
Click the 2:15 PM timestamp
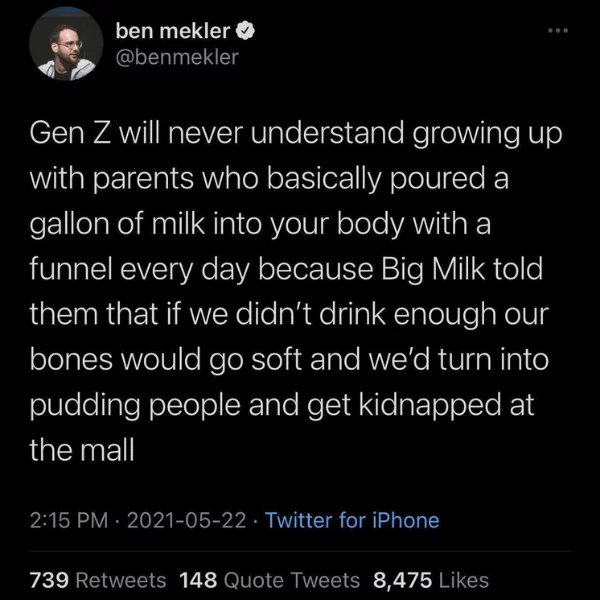point(69,520)
